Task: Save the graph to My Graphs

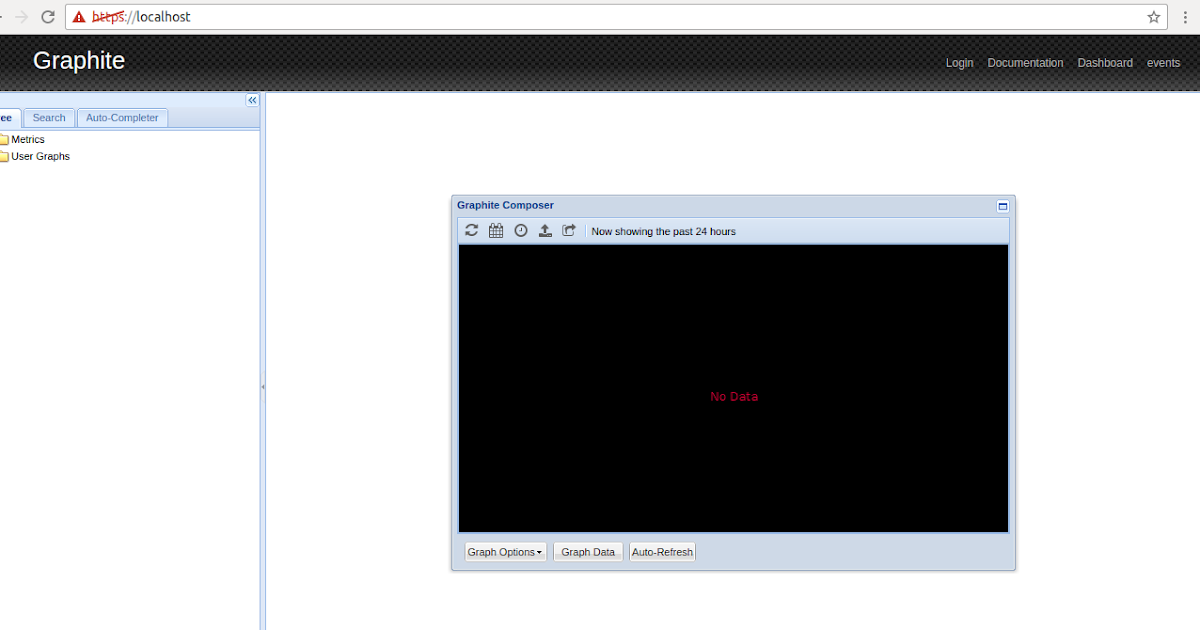Action: pyautogui.click(x=545, y=230)
